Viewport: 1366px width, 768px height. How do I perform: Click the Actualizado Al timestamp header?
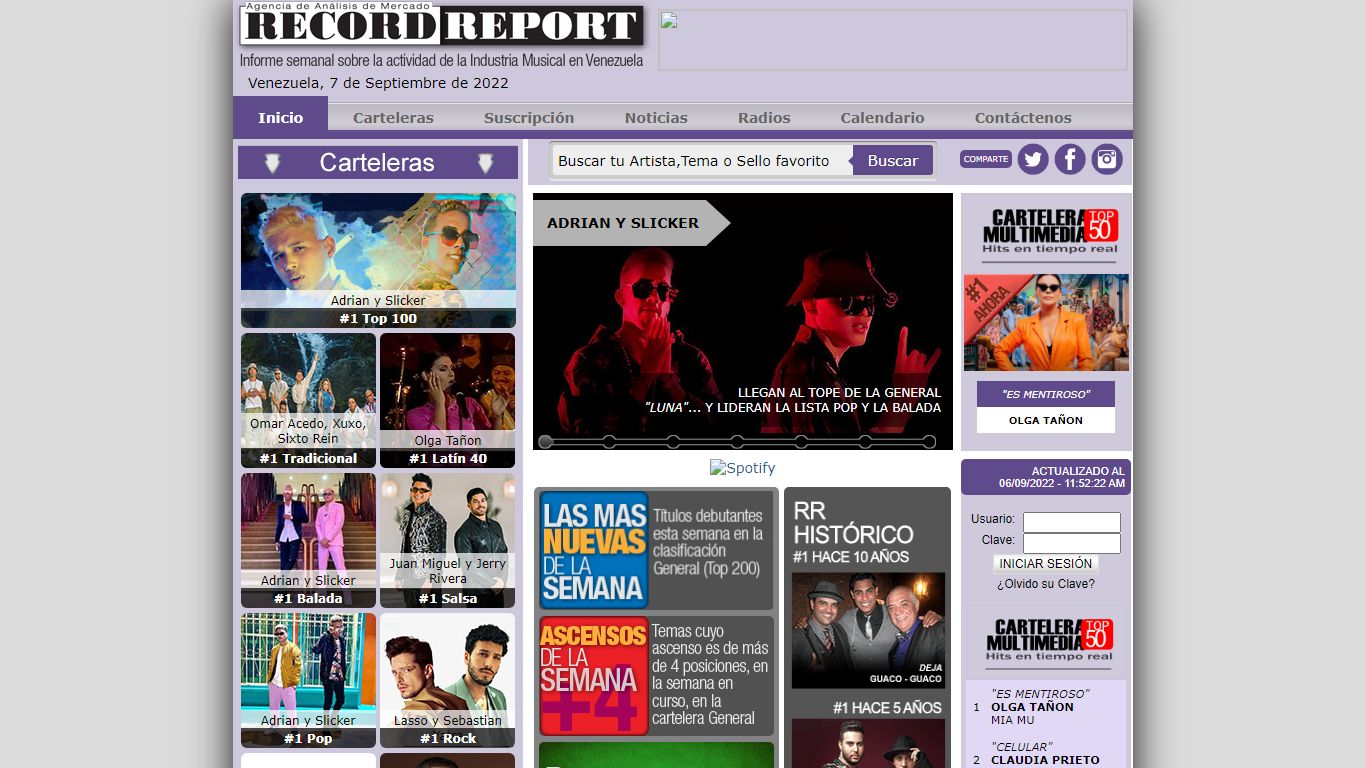[1046, 477]
